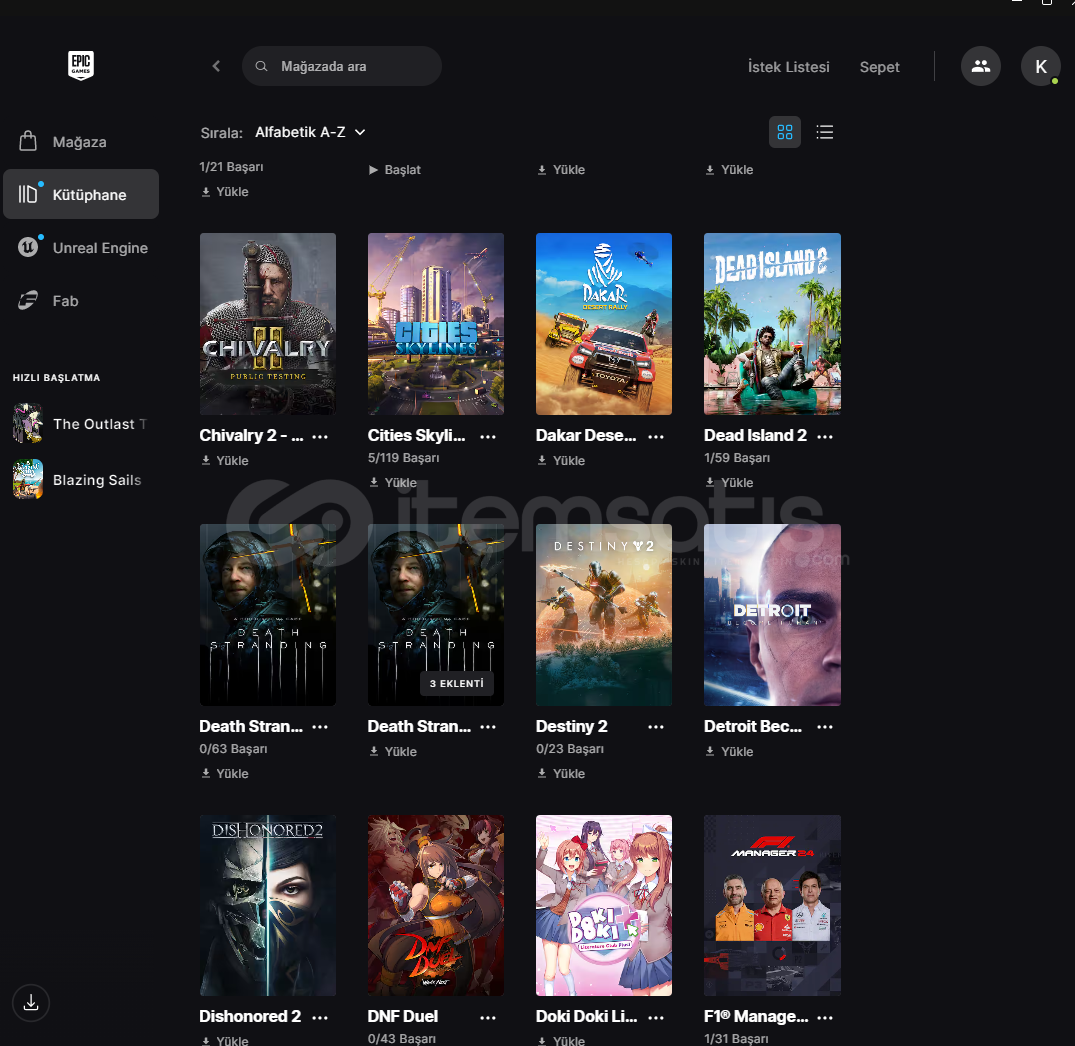This screenshot has height=1046, width=1075.
Task: Launch Blazing Sails from quick launch
Action: [x=81, y=479]
